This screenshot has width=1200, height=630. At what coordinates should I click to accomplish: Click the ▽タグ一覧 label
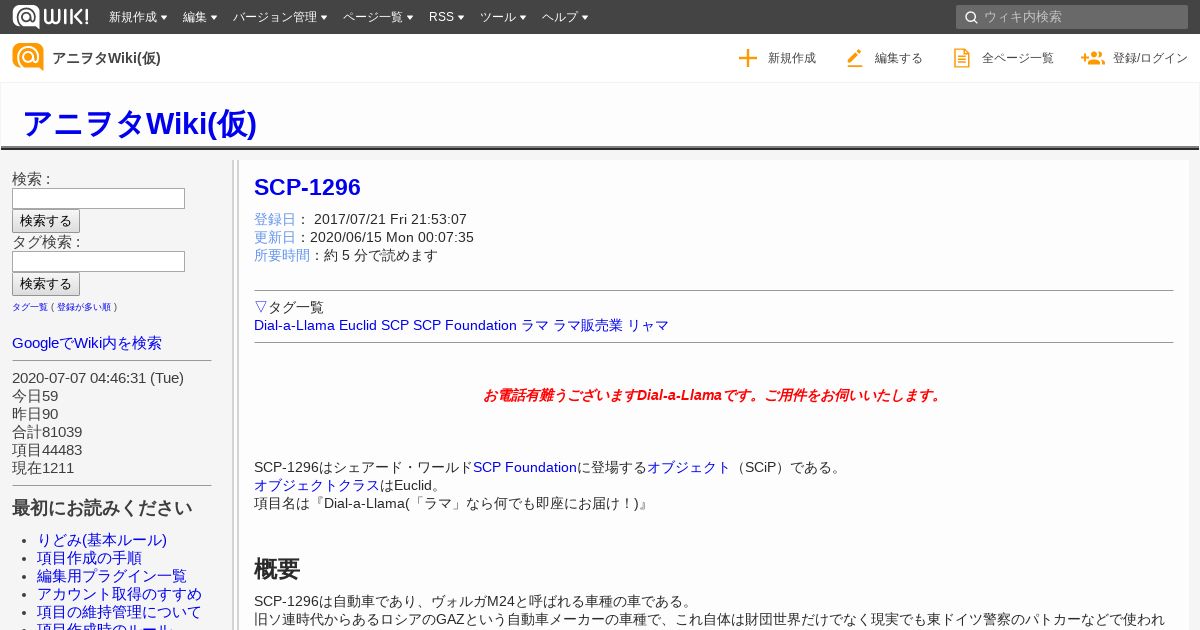coord(289,307)
